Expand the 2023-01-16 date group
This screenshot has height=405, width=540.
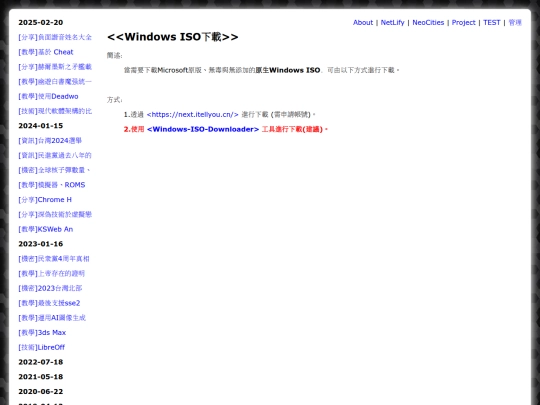tap(41, 244)
